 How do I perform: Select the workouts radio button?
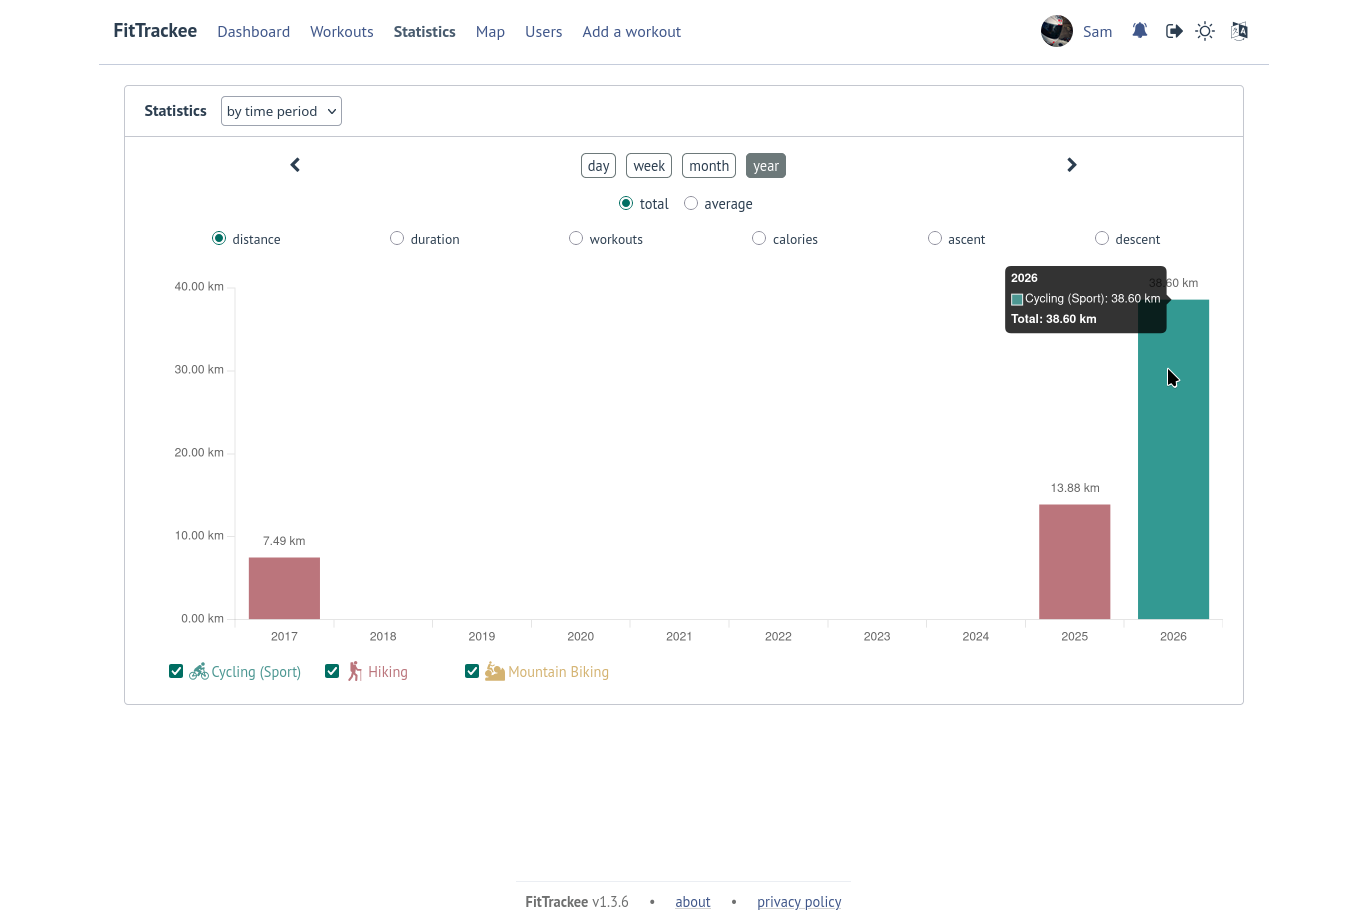click(x=576, y=238)
